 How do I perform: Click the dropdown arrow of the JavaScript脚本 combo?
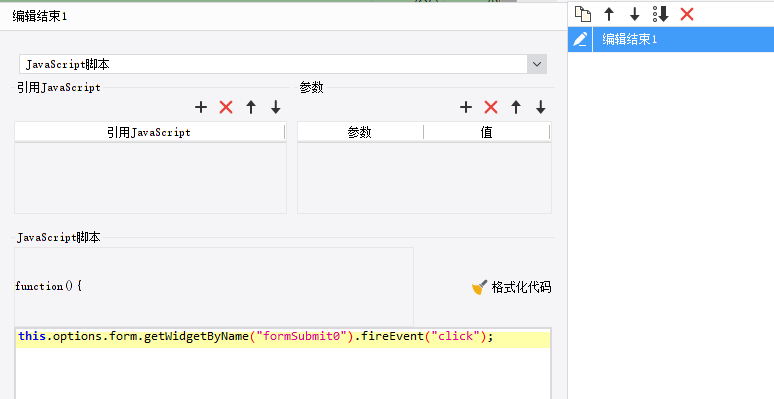click(537, 64)
